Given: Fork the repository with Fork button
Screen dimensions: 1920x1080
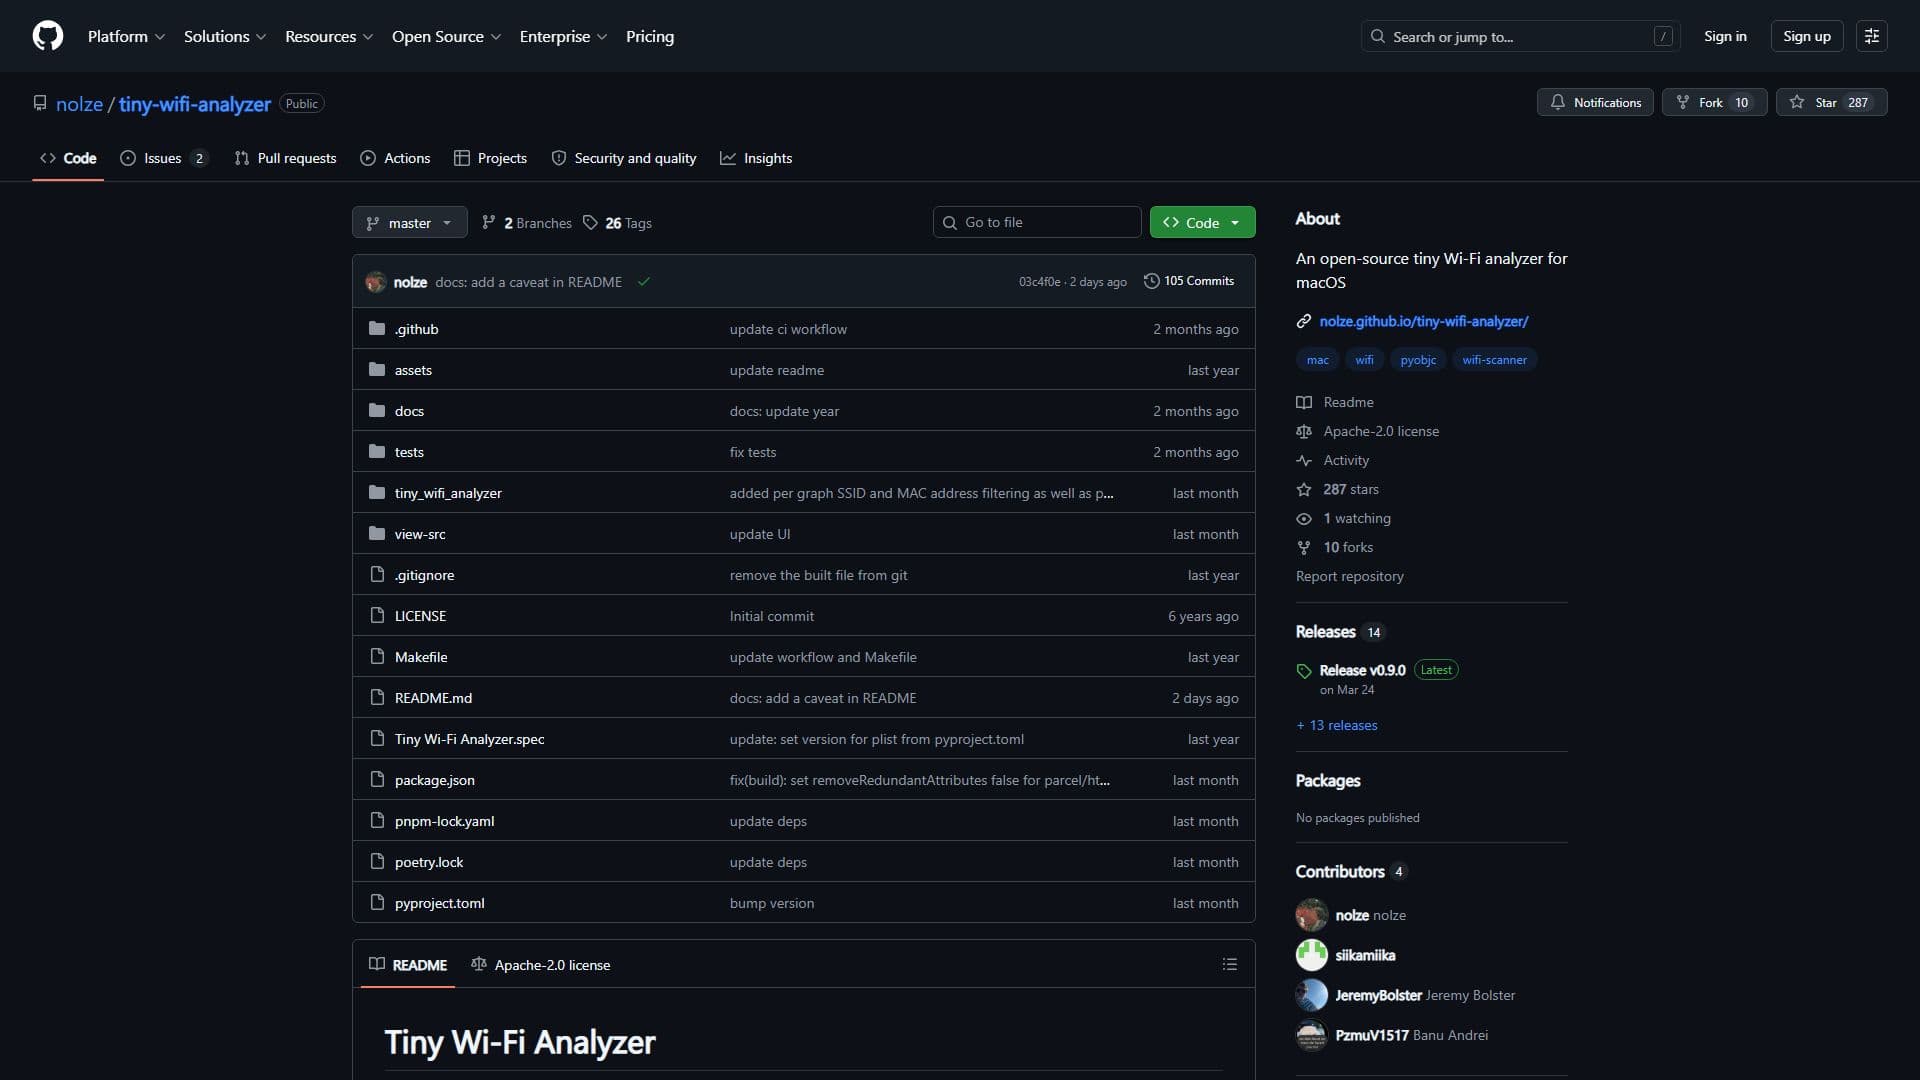Looking at the screenshot, I should click(1714, 102).
